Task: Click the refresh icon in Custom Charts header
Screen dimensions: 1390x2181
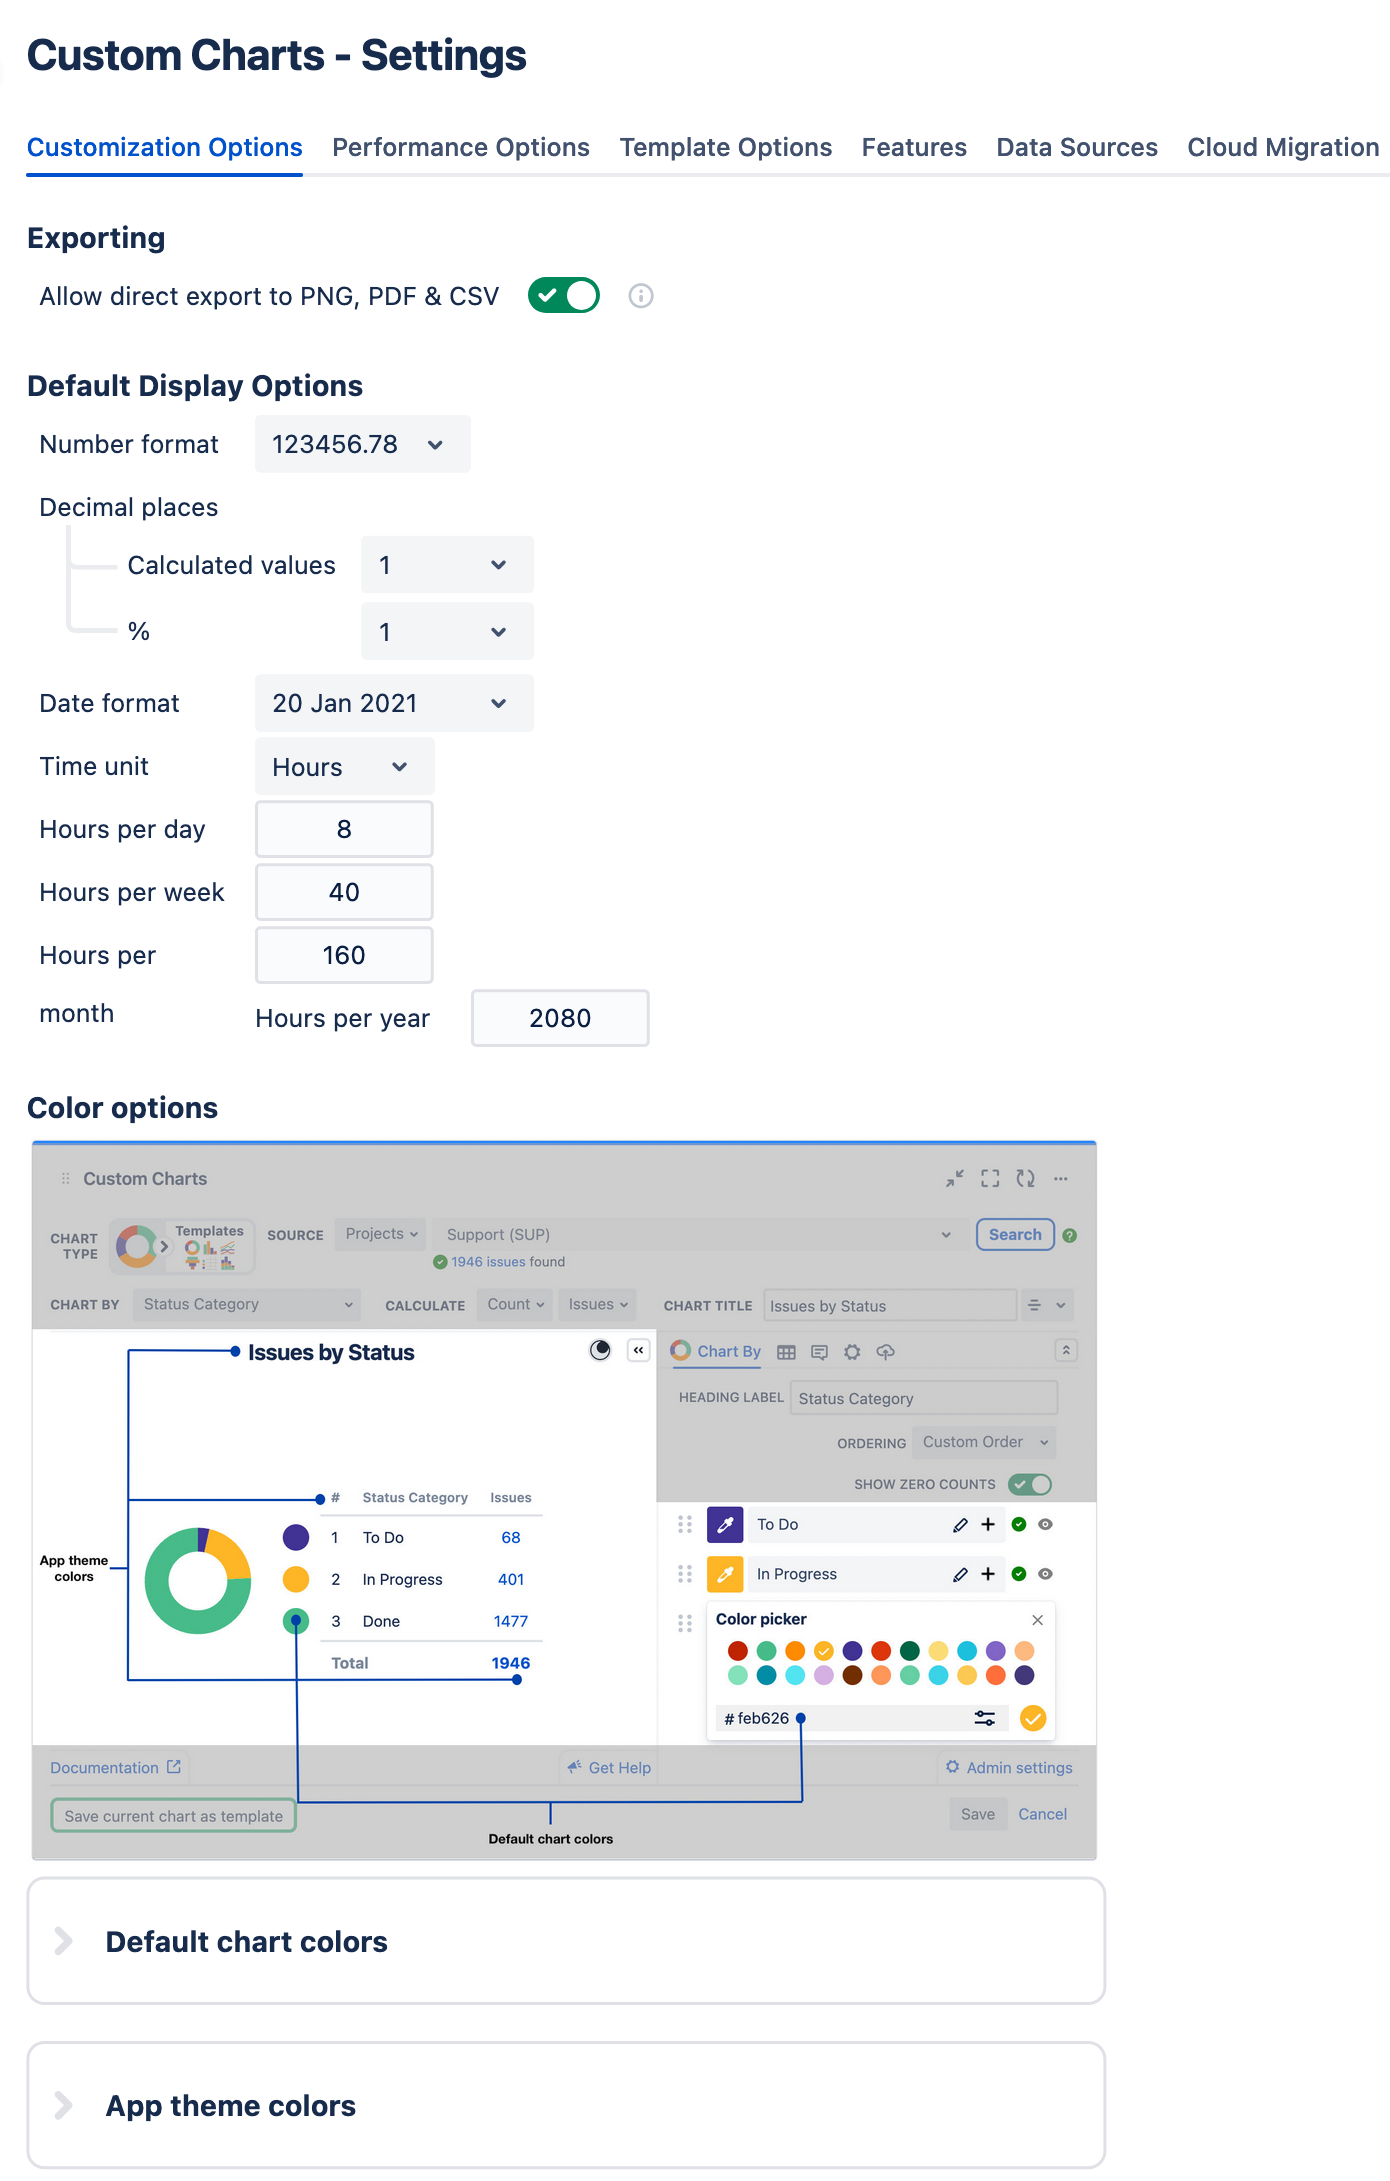Action: point(1025,1179)
